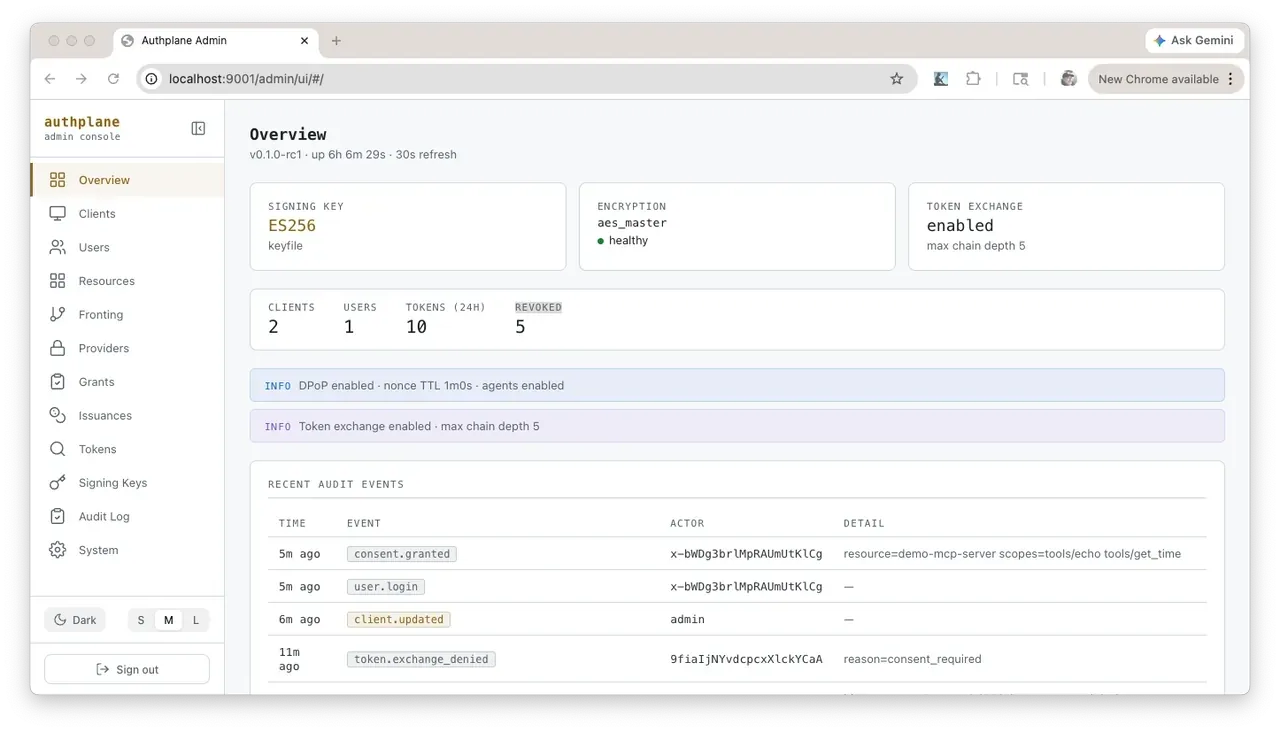This screenshot has width=1280, height=732.
Task: Click the Signing Keys key icon
Action: pyautogui.click(x=58, y=483)
